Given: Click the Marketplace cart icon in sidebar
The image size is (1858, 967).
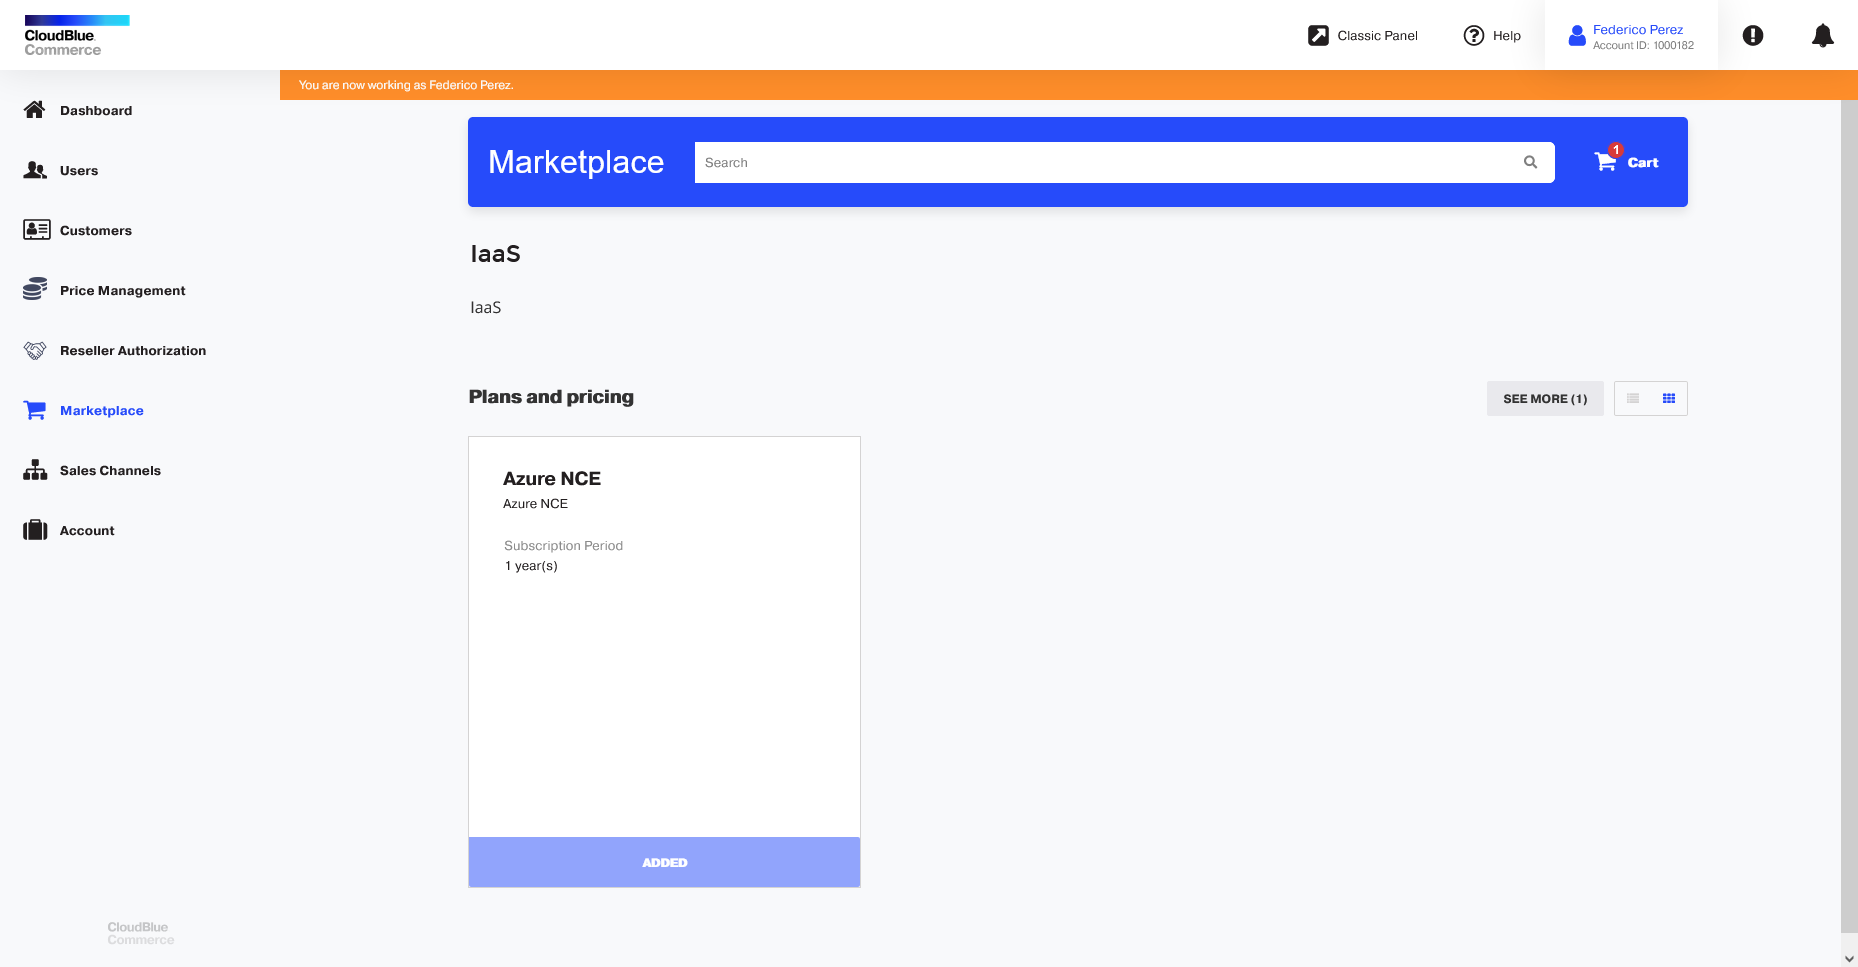Looking at the screenshot, I should pyautogui.click(x=35, y=410).
